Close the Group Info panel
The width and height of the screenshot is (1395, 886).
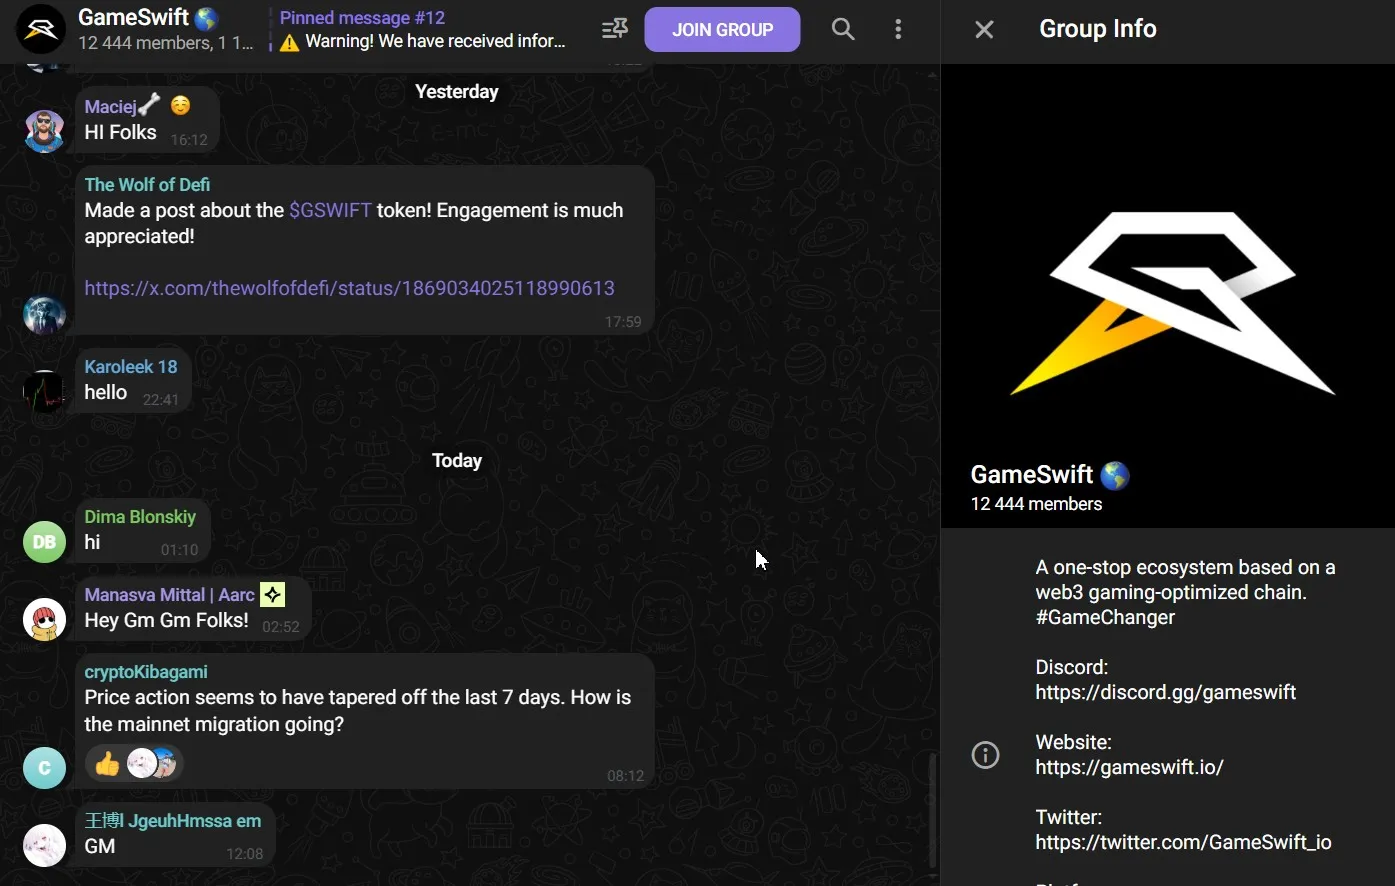click(x=984, y=29)
